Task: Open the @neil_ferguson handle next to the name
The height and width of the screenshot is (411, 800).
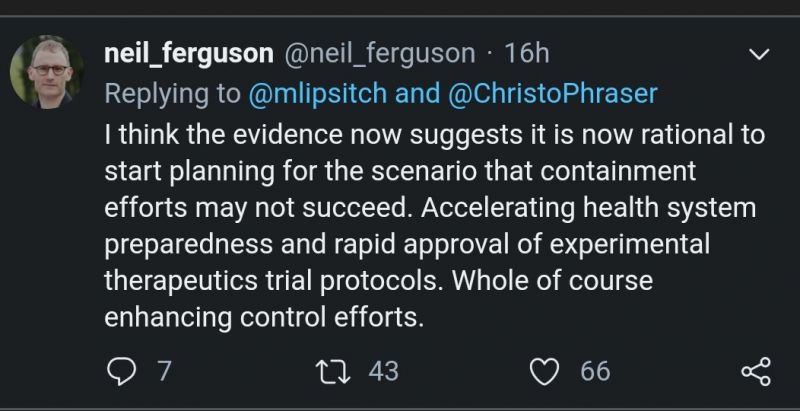Action: tap(381, 53)
